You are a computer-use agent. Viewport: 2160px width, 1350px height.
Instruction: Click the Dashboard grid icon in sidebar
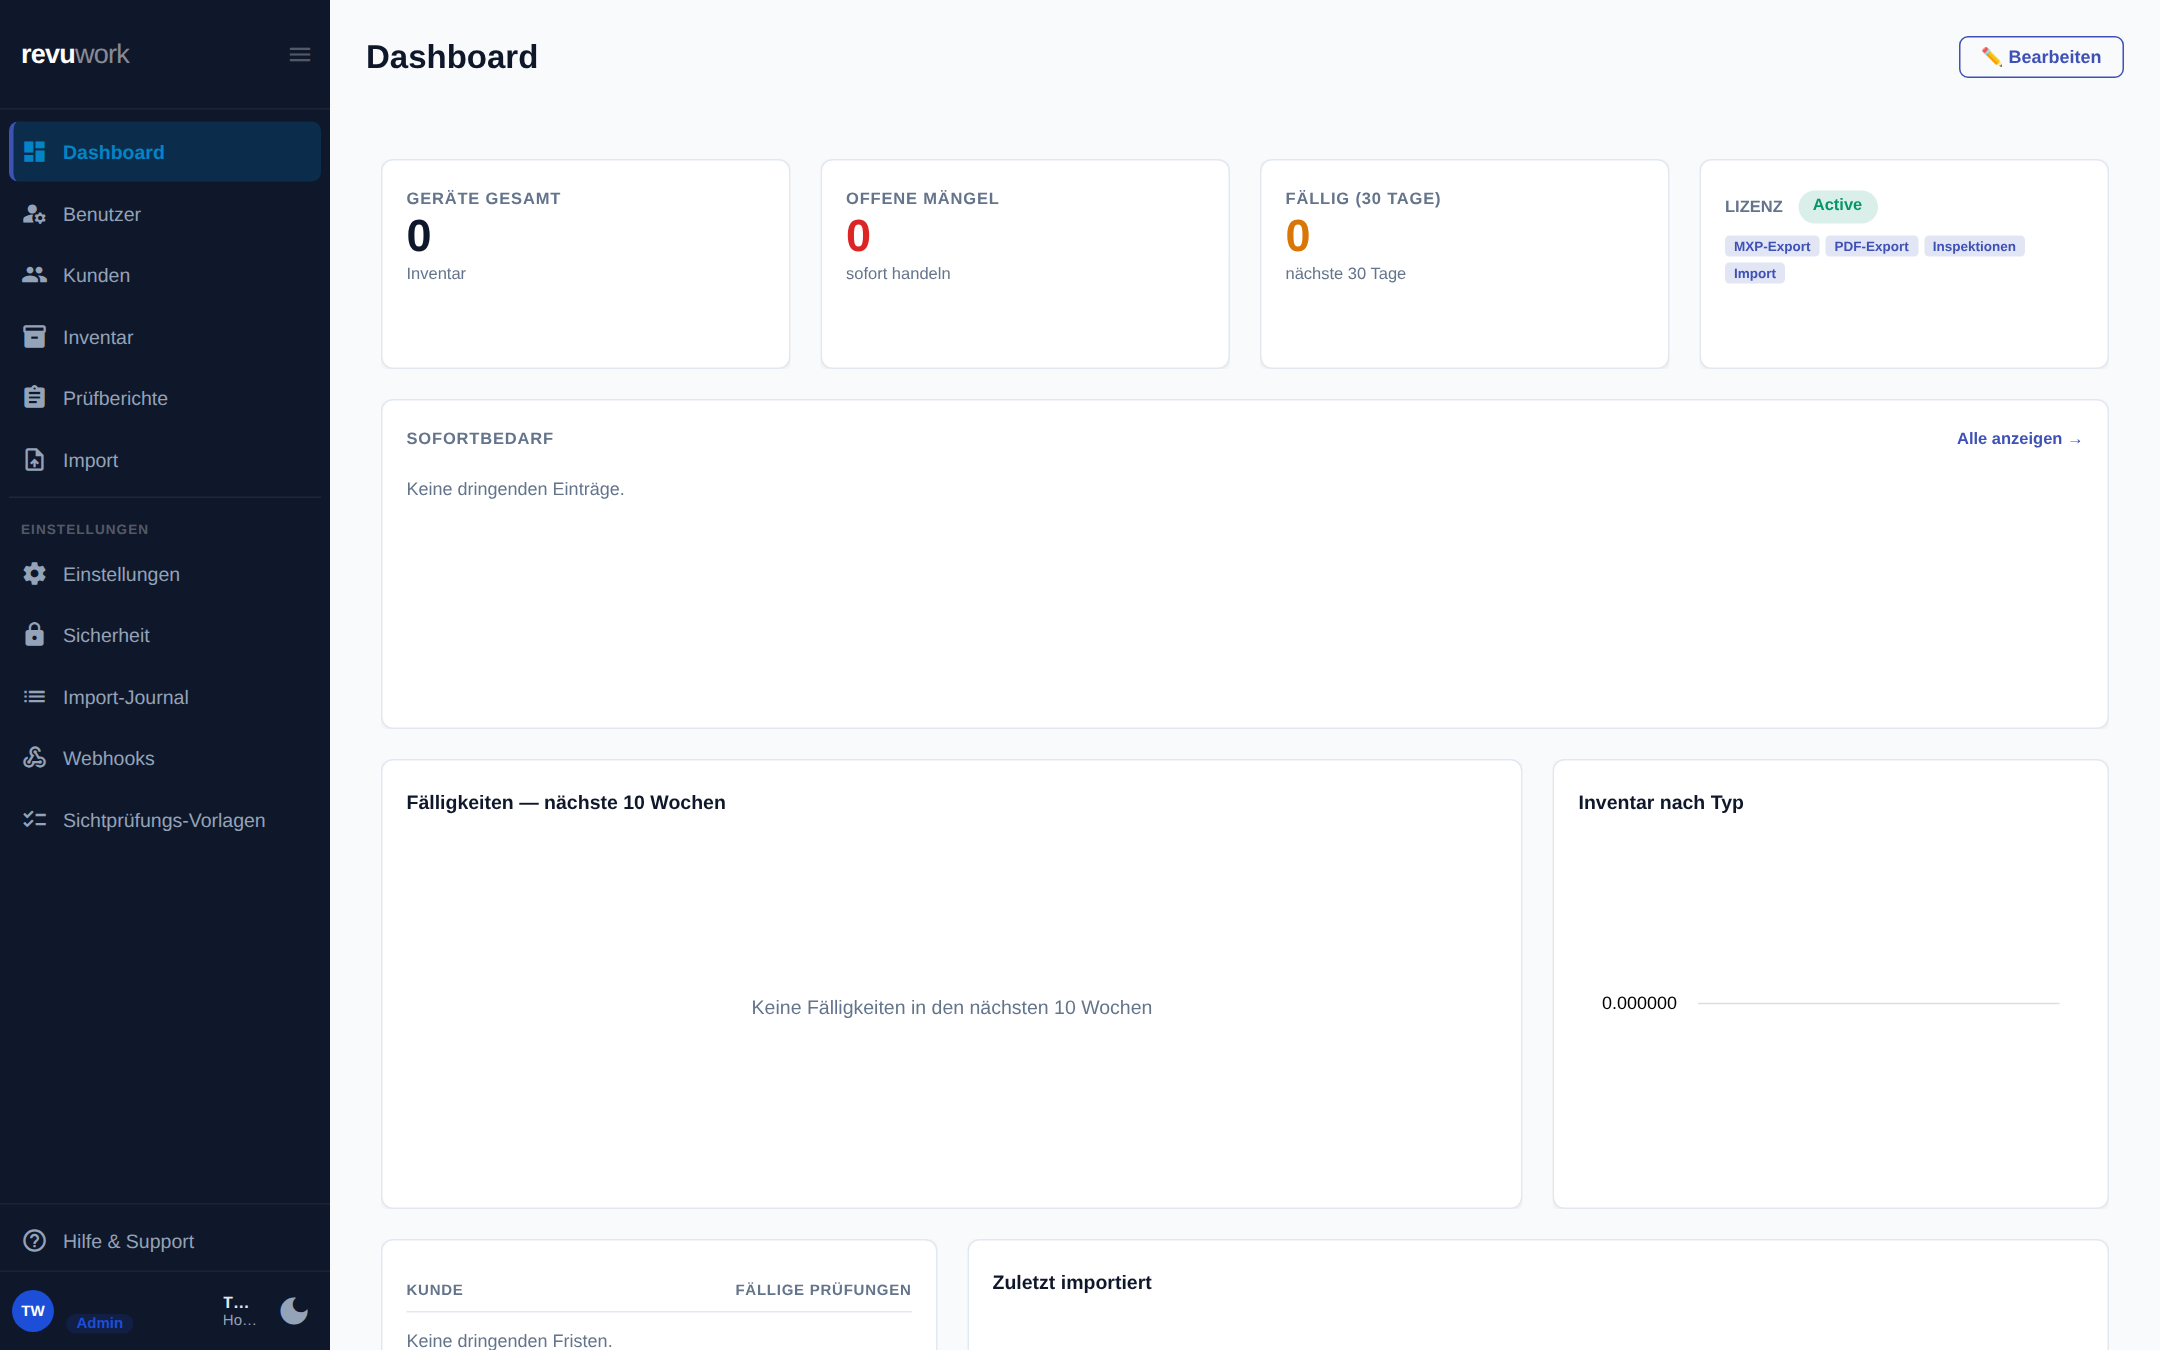35,152
